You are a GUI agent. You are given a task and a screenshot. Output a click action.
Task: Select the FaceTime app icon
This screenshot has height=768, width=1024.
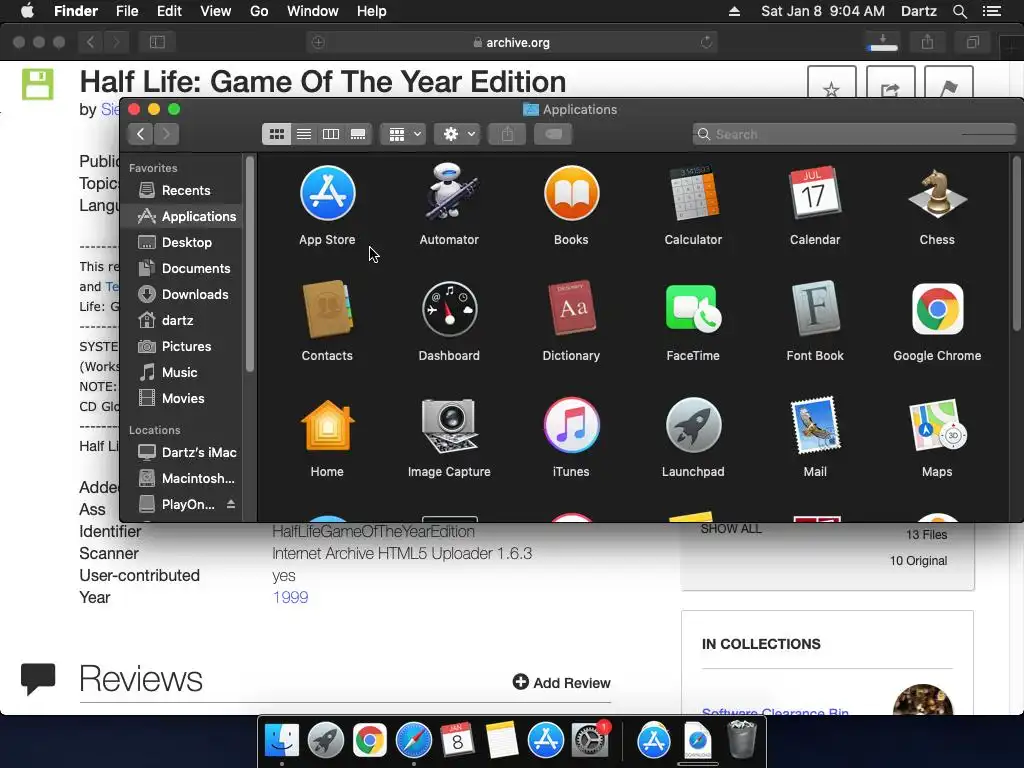(693, 309)
